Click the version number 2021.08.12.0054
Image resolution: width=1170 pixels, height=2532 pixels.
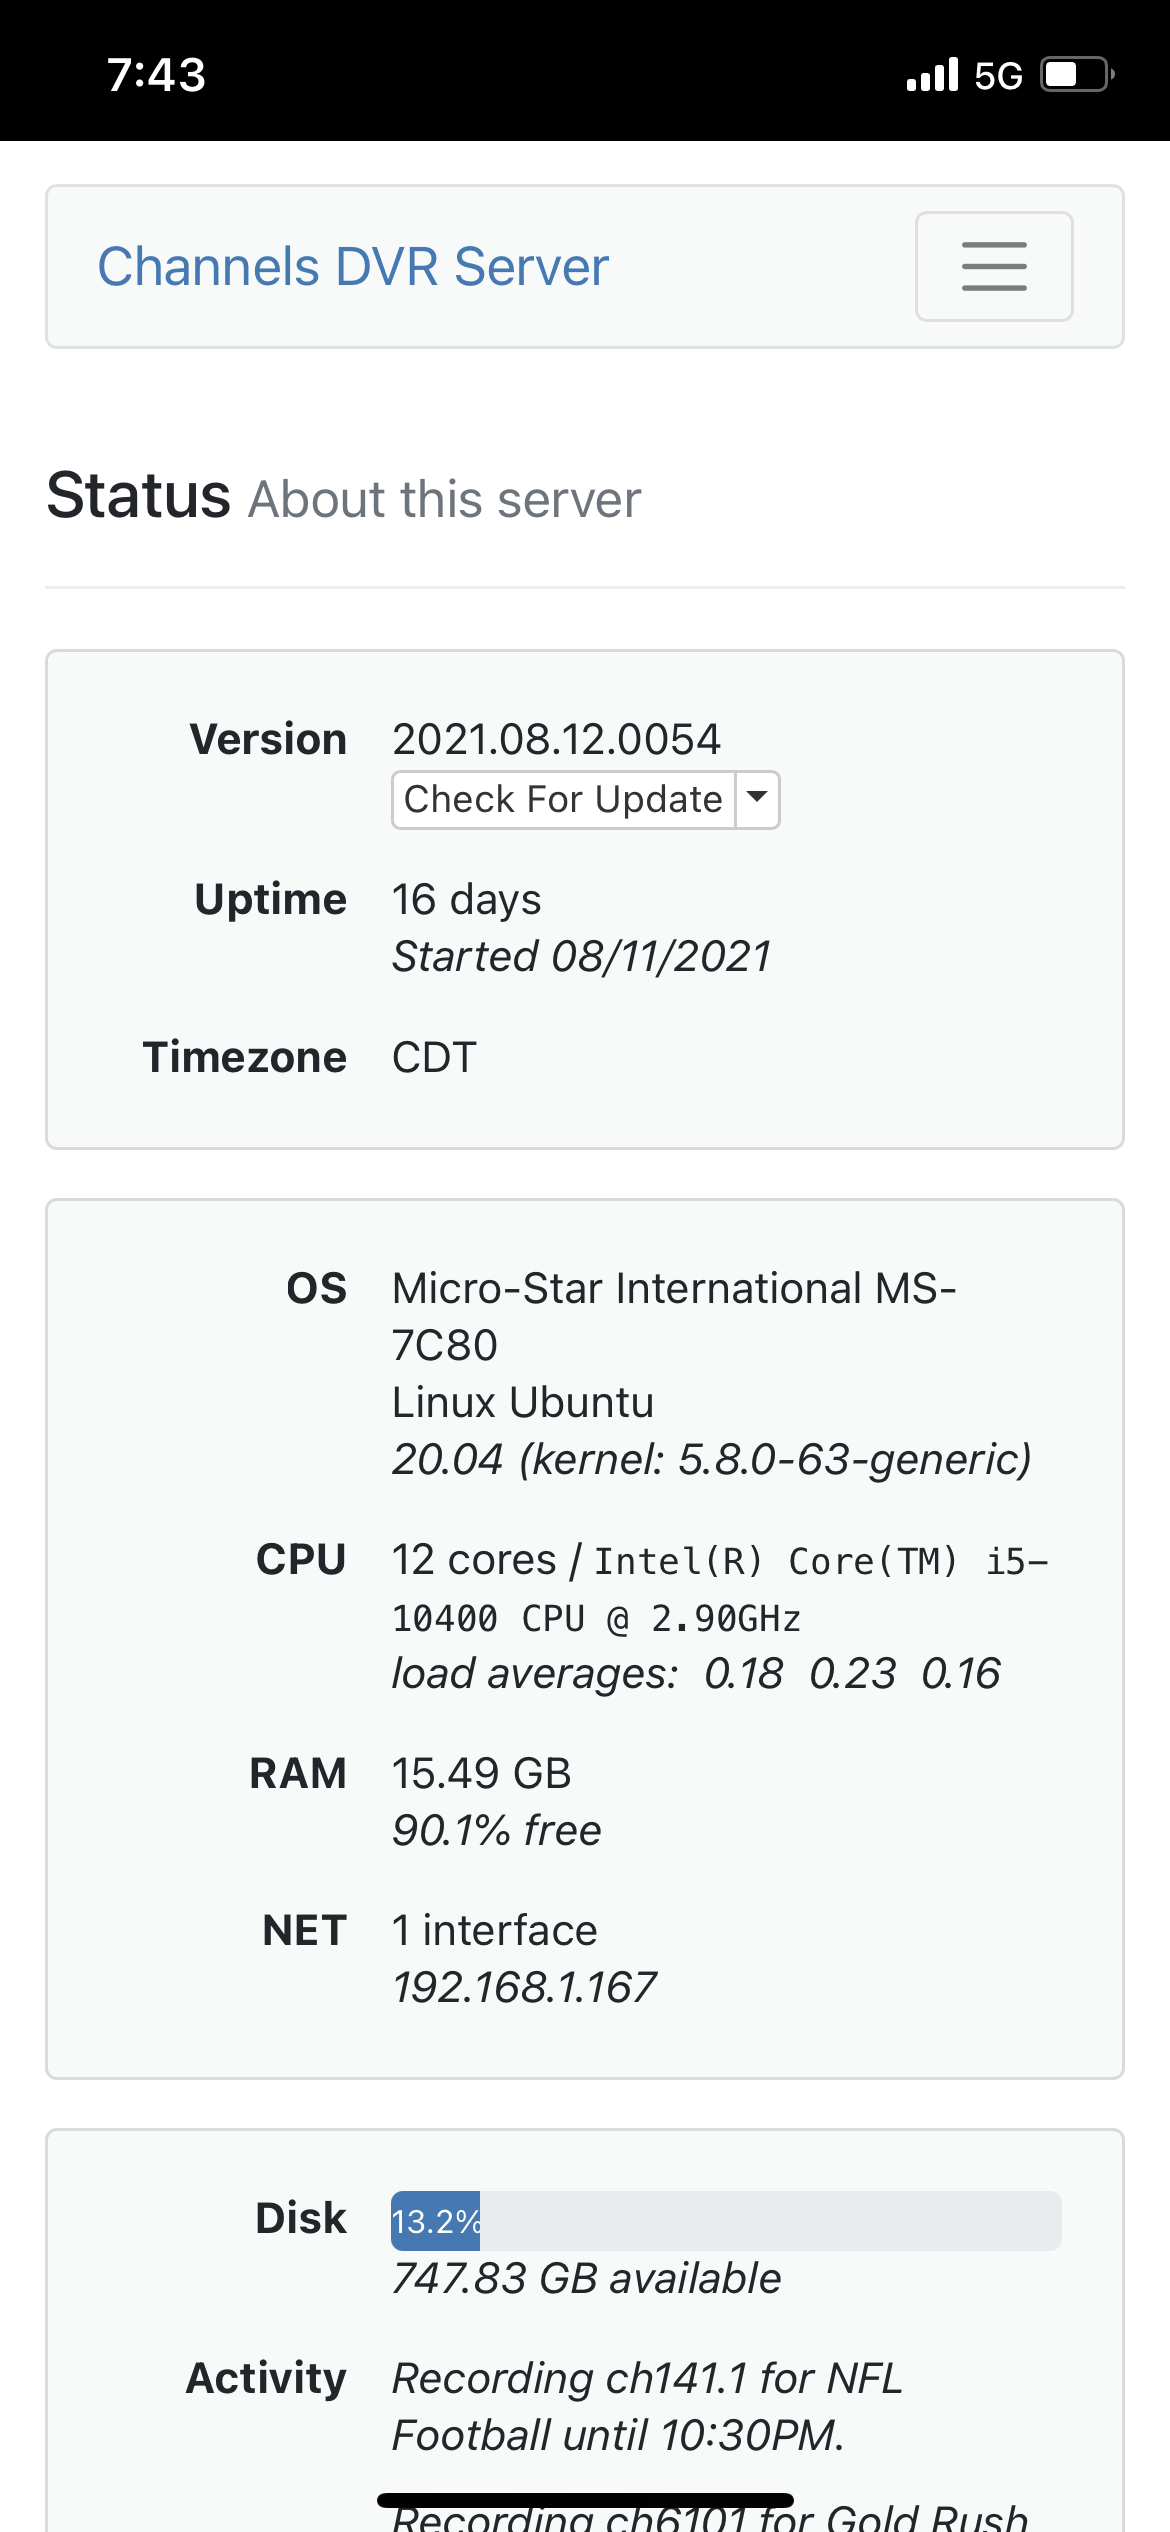(556, 740)
